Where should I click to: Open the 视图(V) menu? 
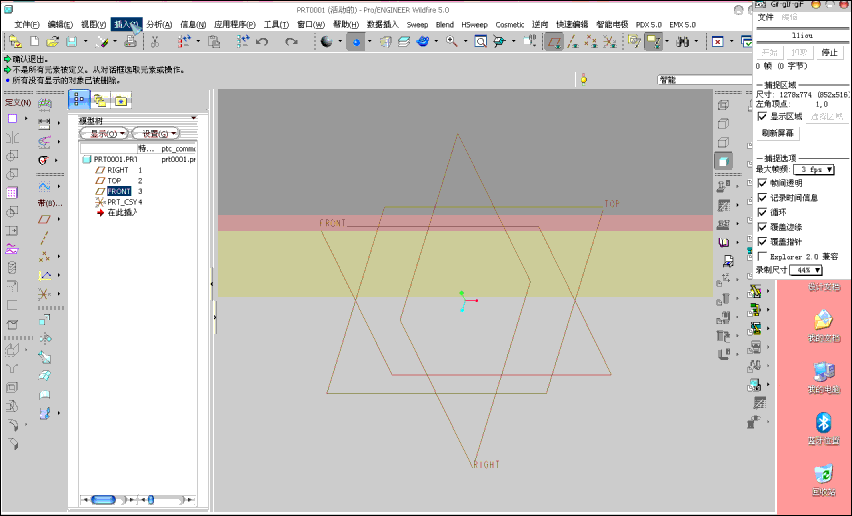(x=93, y=24)
